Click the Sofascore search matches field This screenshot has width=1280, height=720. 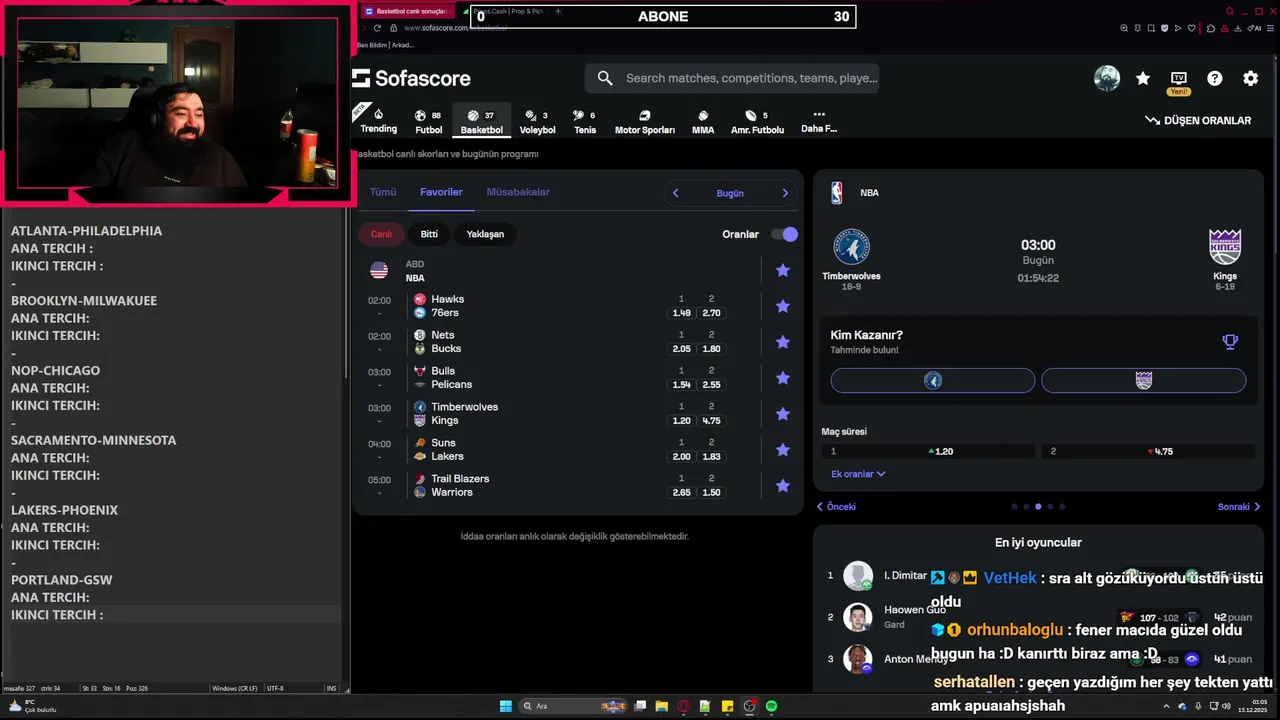pos(732,78)
